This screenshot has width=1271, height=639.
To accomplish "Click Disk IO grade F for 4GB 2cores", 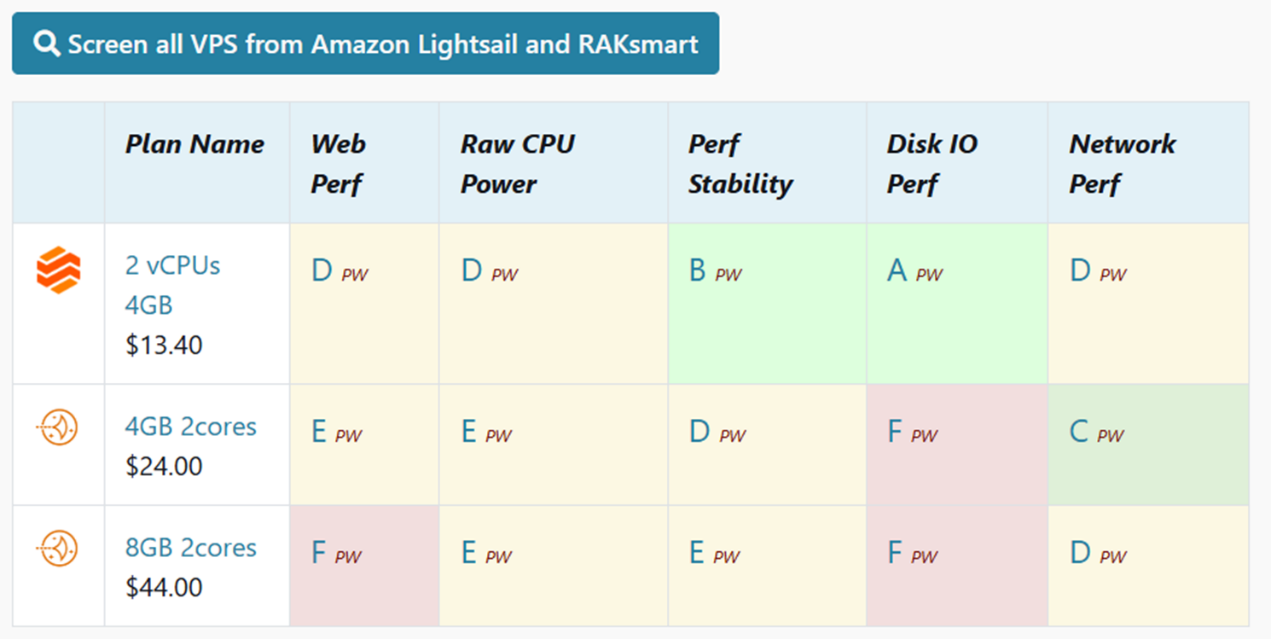I will pos(896,432).
